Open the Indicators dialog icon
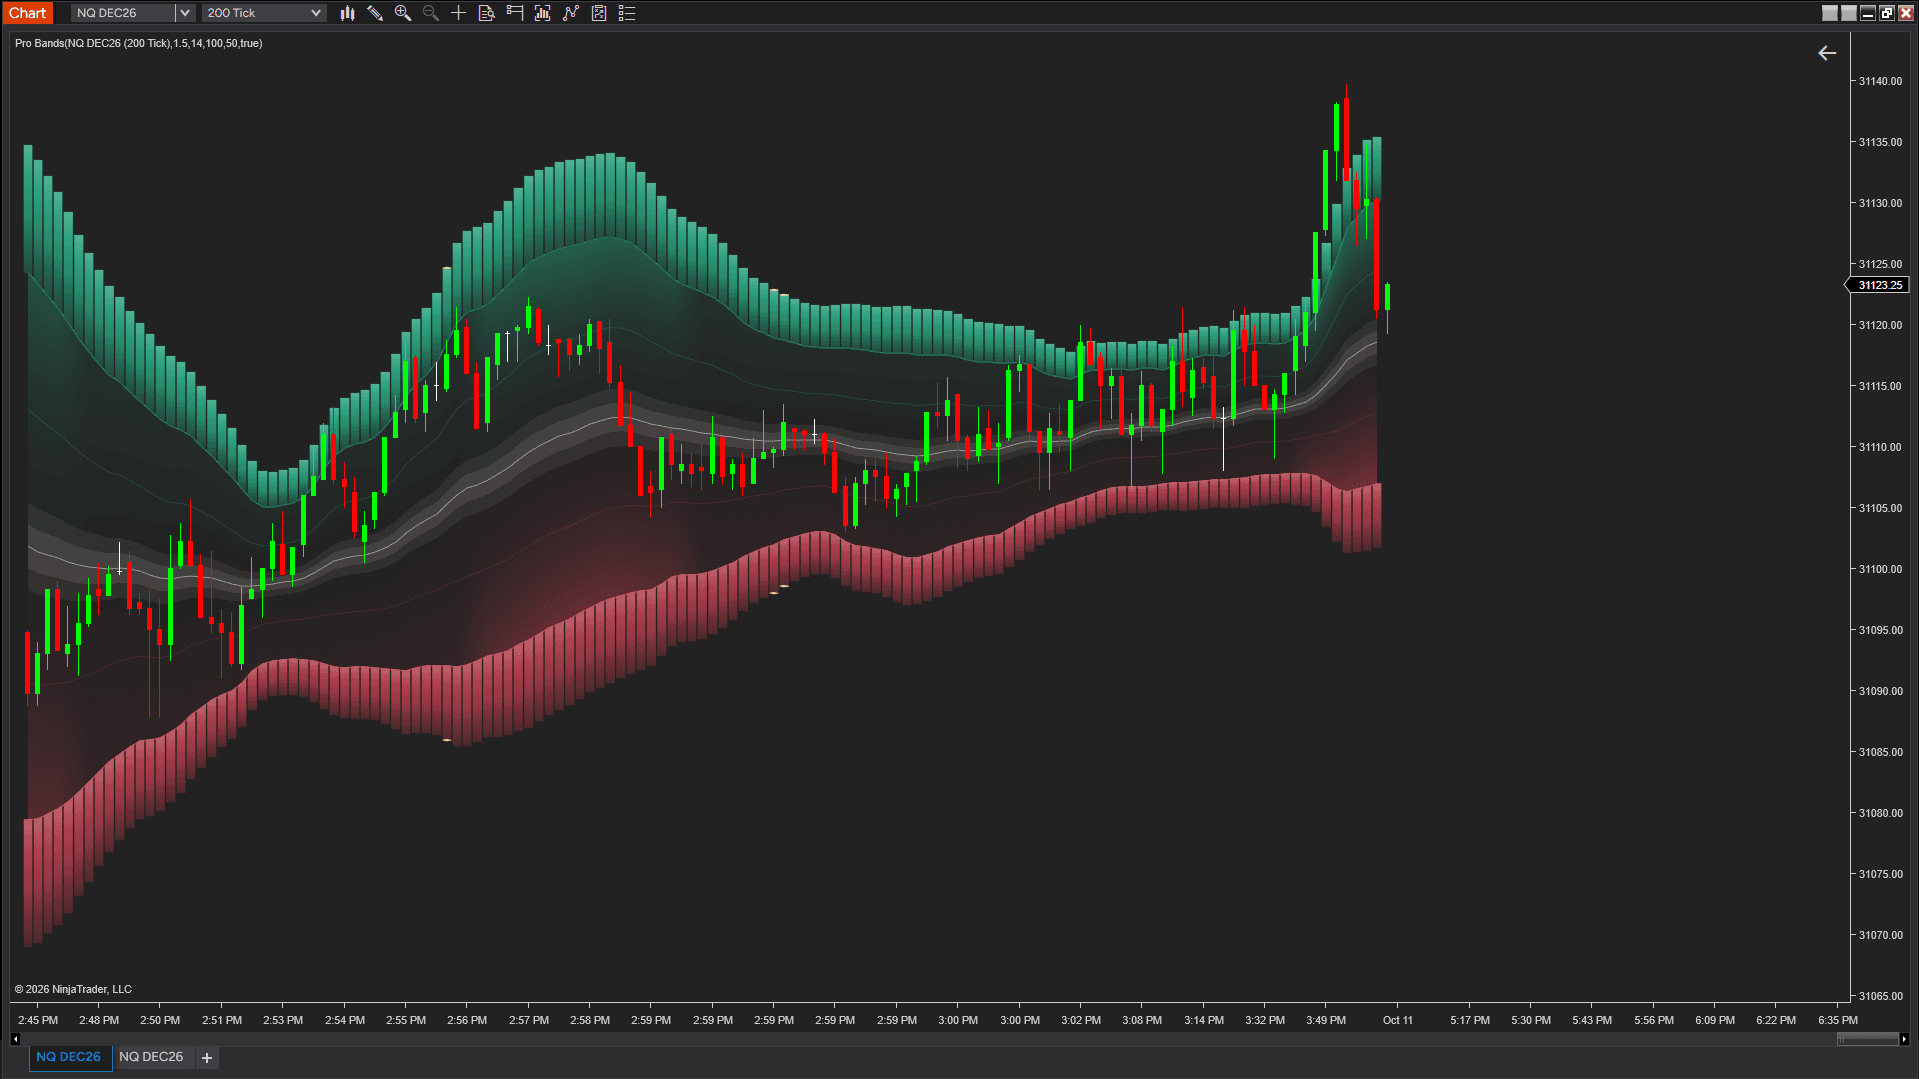The width and height of the screenshot is (1919, 1079). (x=571, y=13)
